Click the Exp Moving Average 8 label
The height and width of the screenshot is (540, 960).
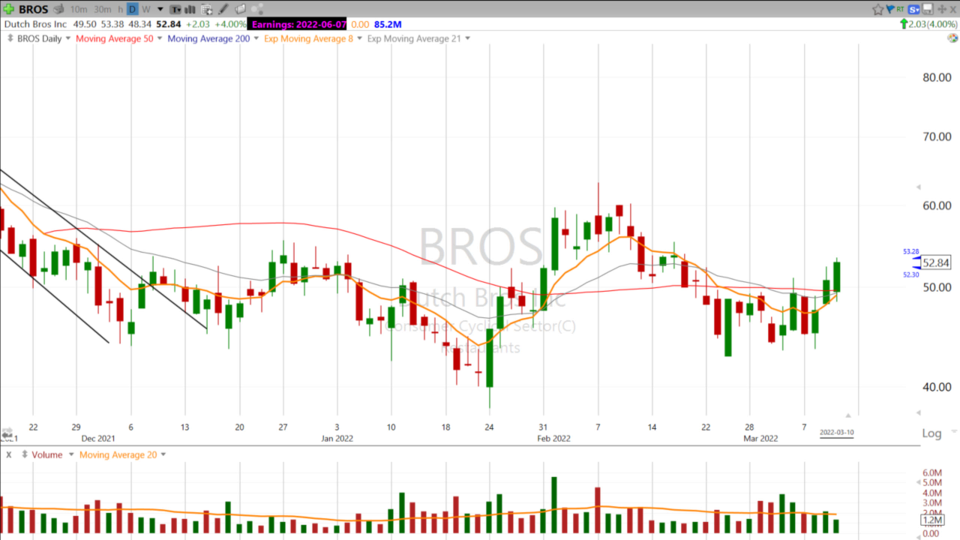pos(309,39)
